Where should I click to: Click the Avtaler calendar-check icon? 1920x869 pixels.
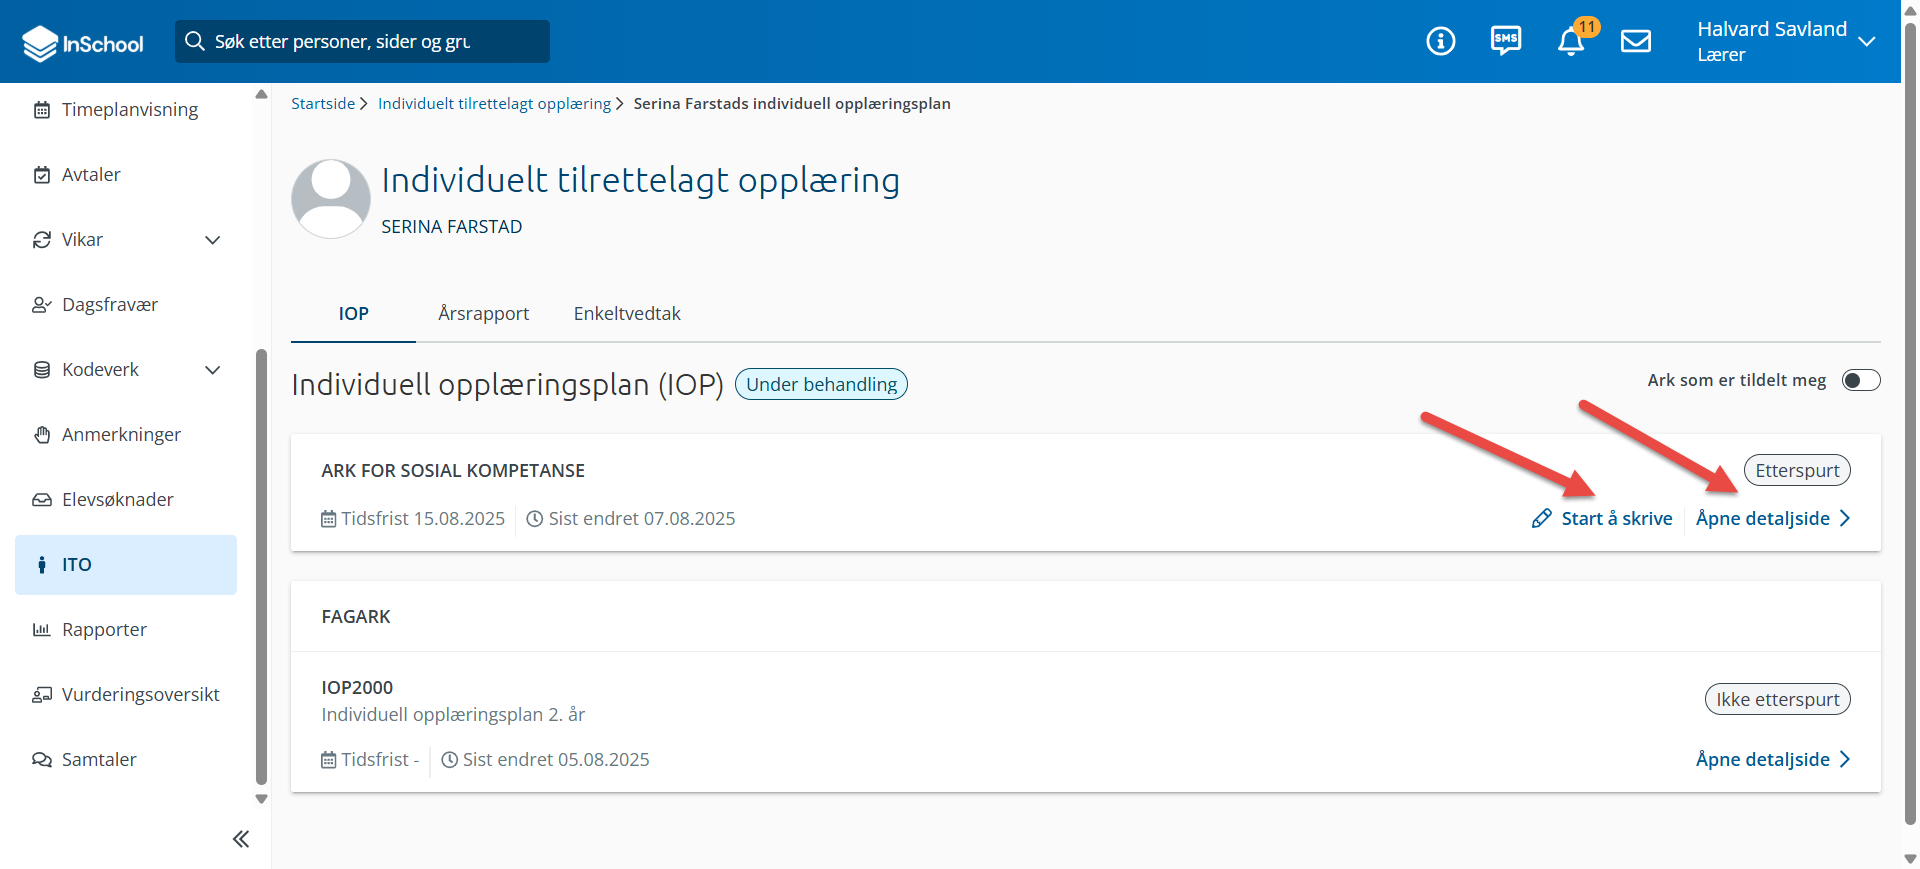[x=42, y=175]
